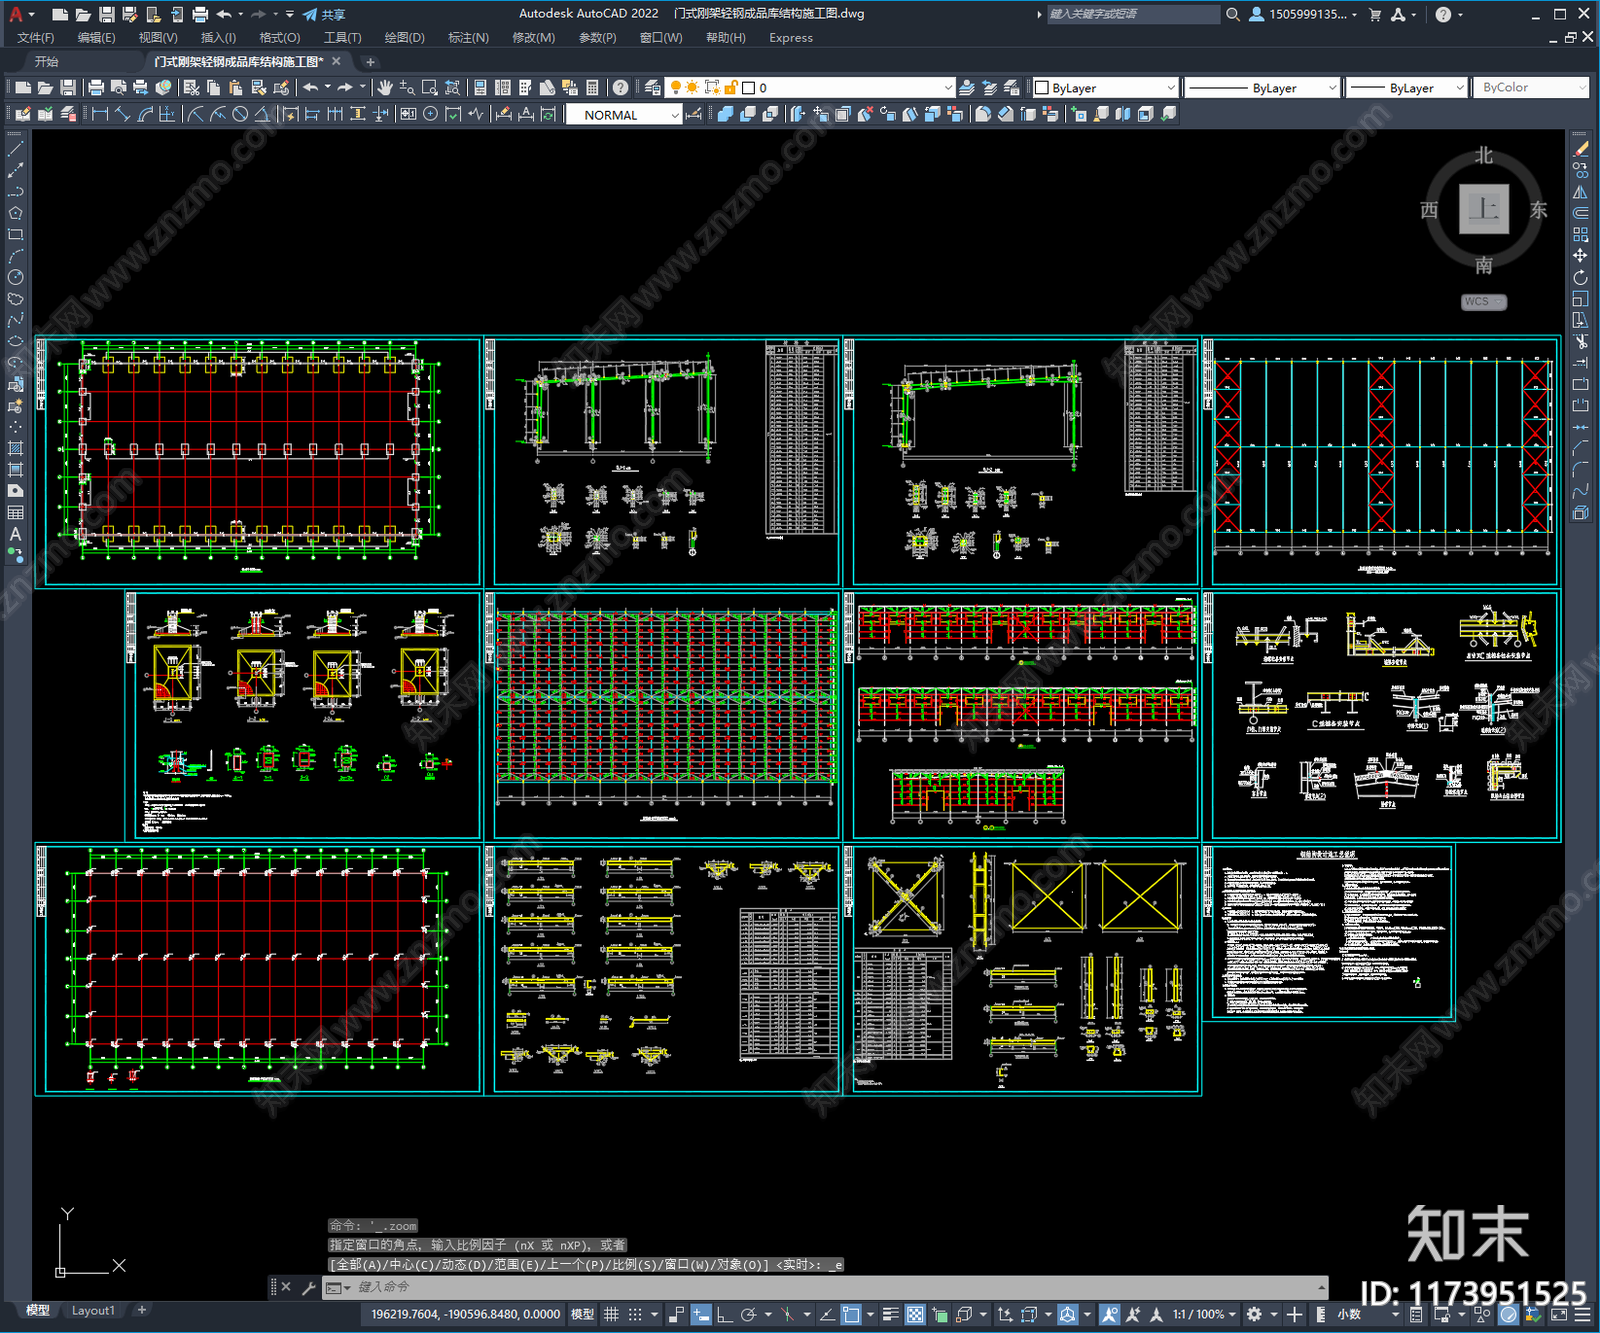Select the Rotate modify tool
The height and width of the screenshot is (1333, 1600).
coord(1580,277)
